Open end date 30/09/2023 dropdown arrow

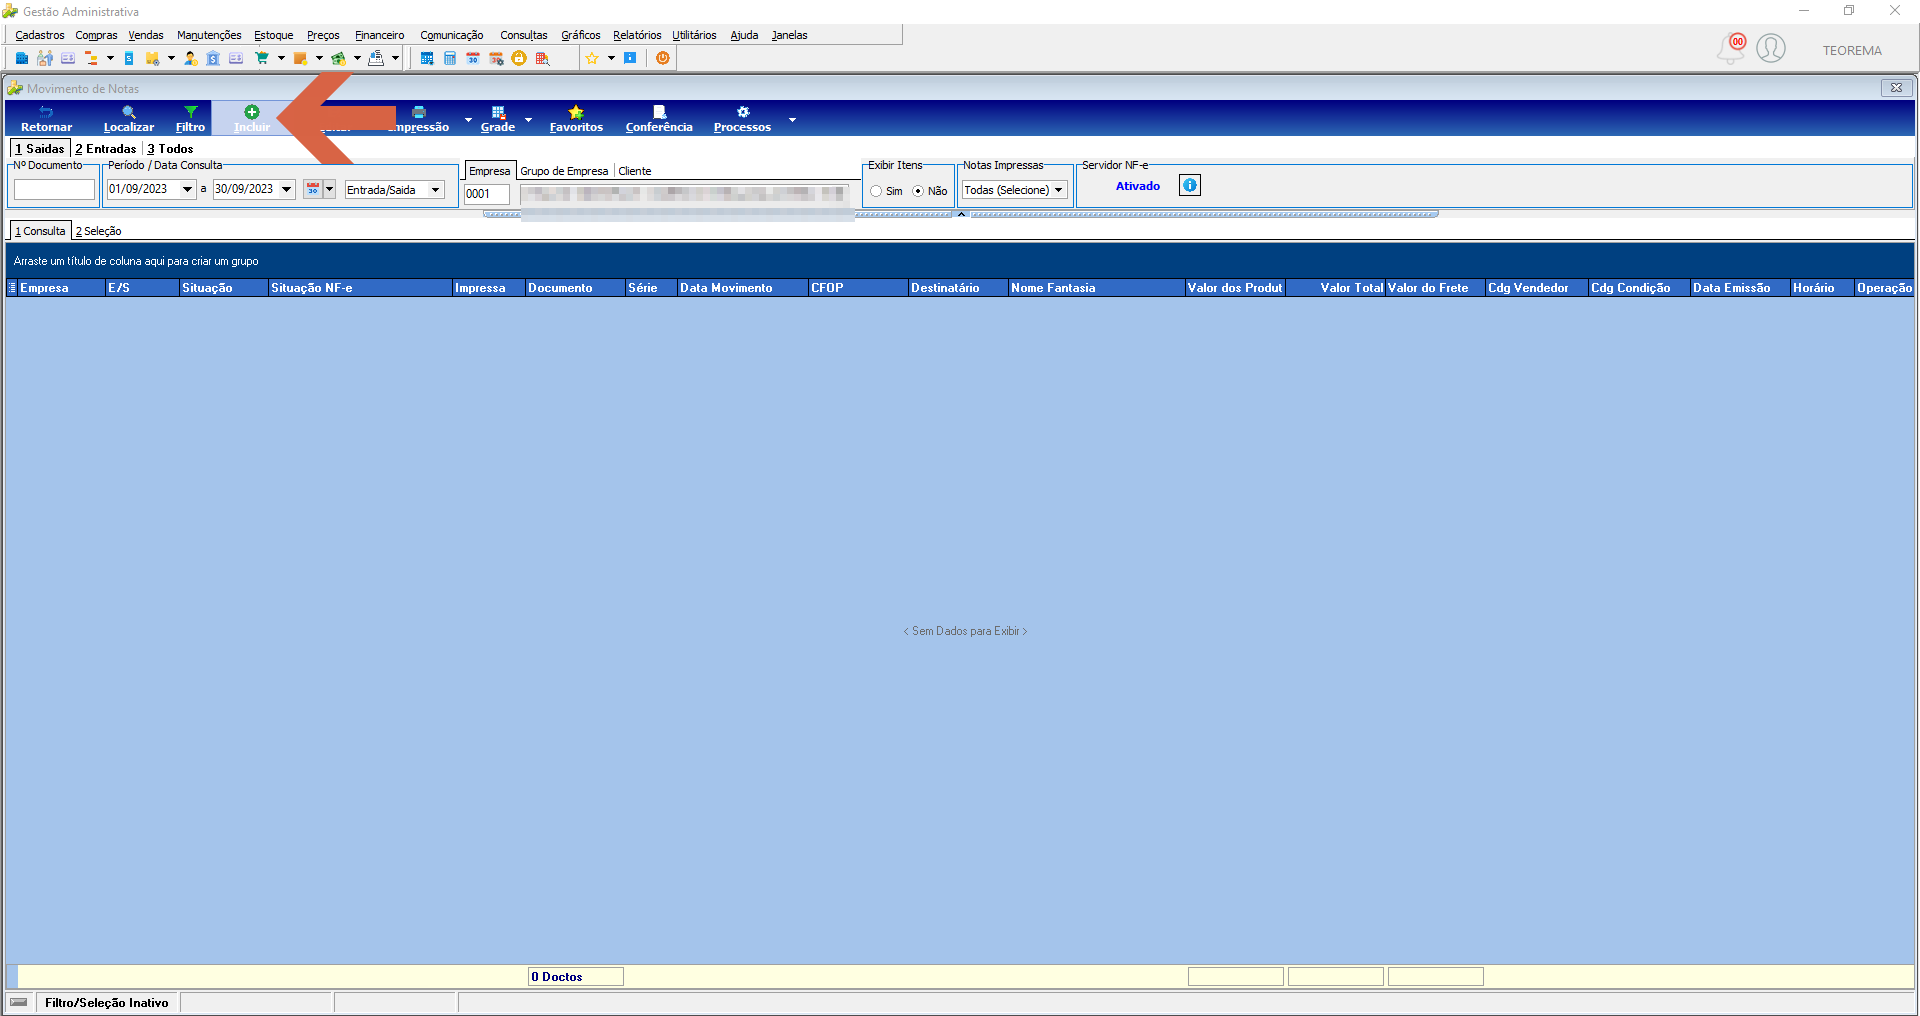[x=287, y=189]
